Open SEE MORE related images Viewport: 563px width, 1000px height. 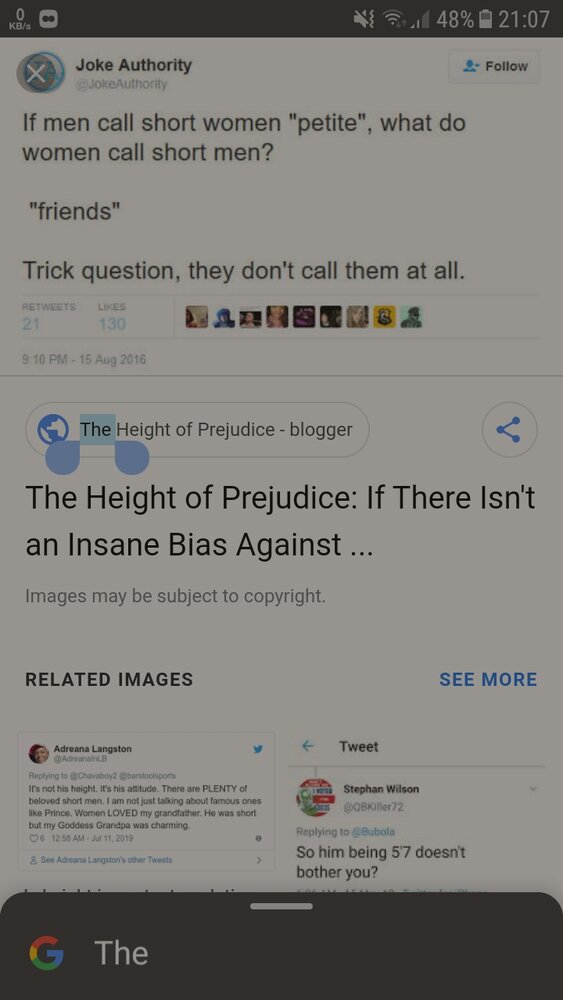(x=488, y=679)
